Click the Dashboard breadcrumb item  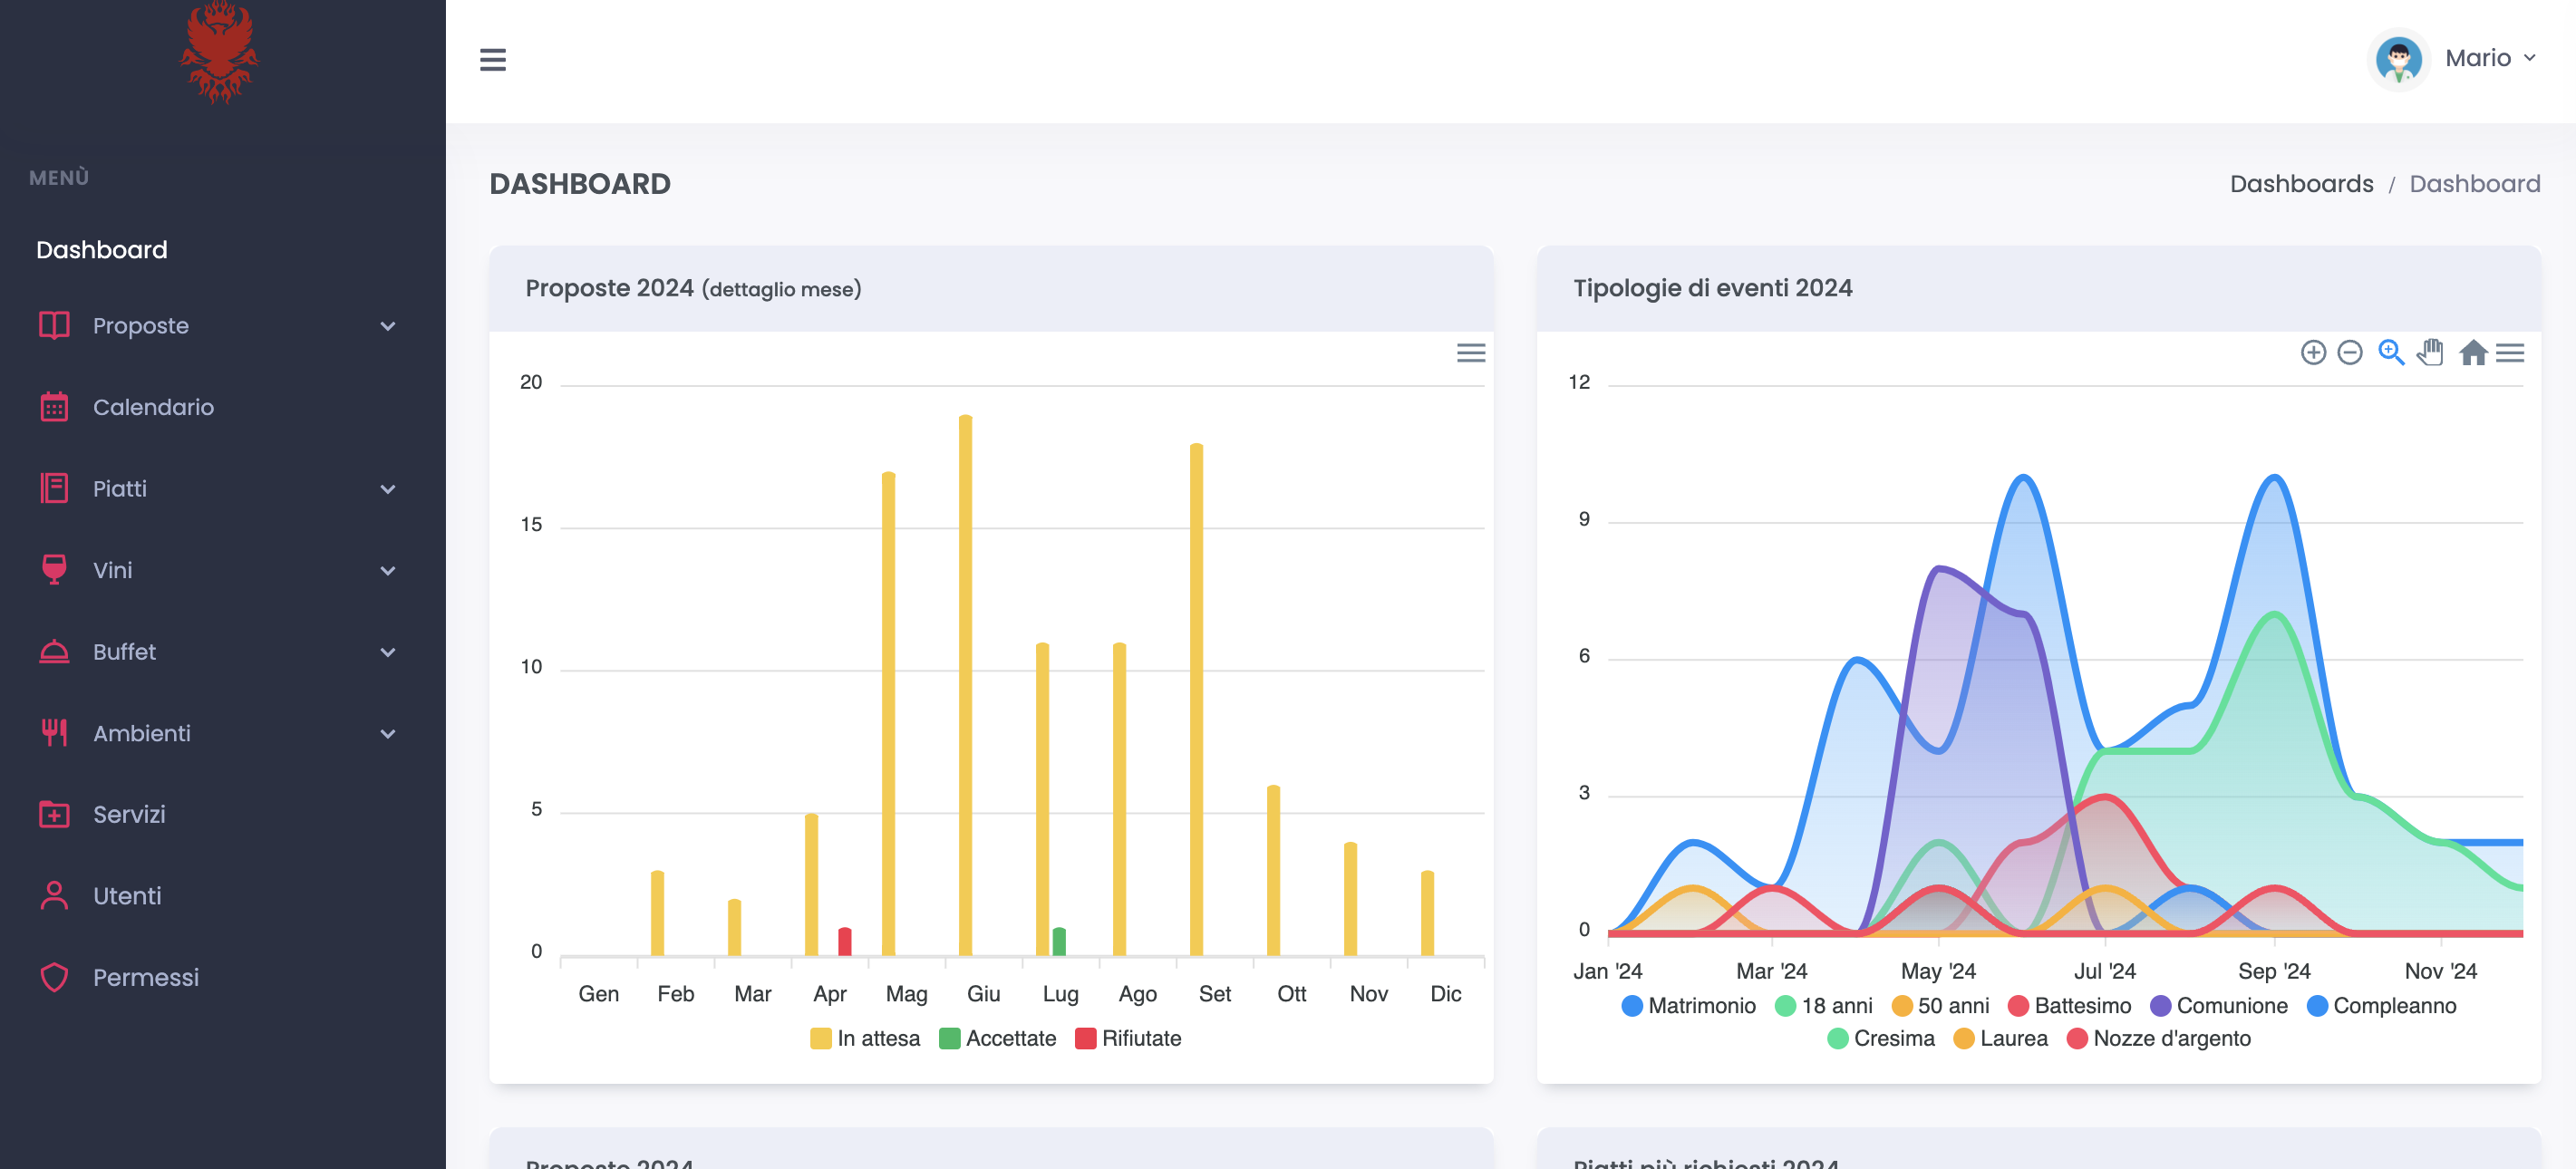pos(2474,184)
